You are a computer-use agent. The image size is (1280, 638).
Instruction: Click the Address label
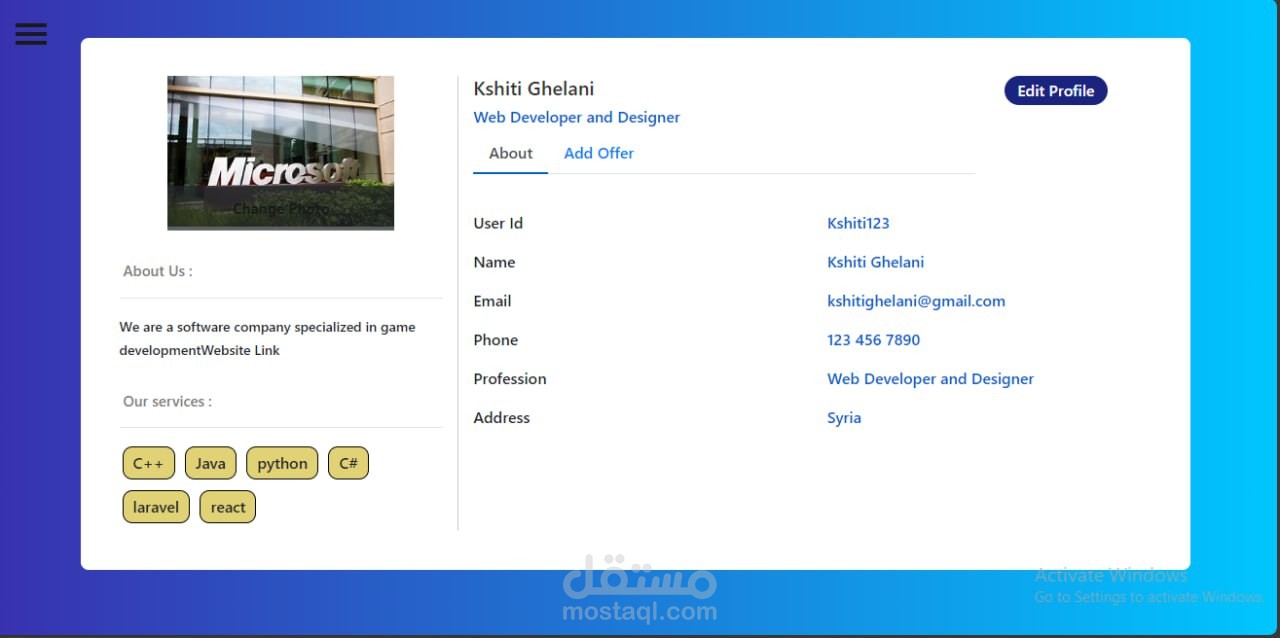pyautogui.click(x=501, y=418)
